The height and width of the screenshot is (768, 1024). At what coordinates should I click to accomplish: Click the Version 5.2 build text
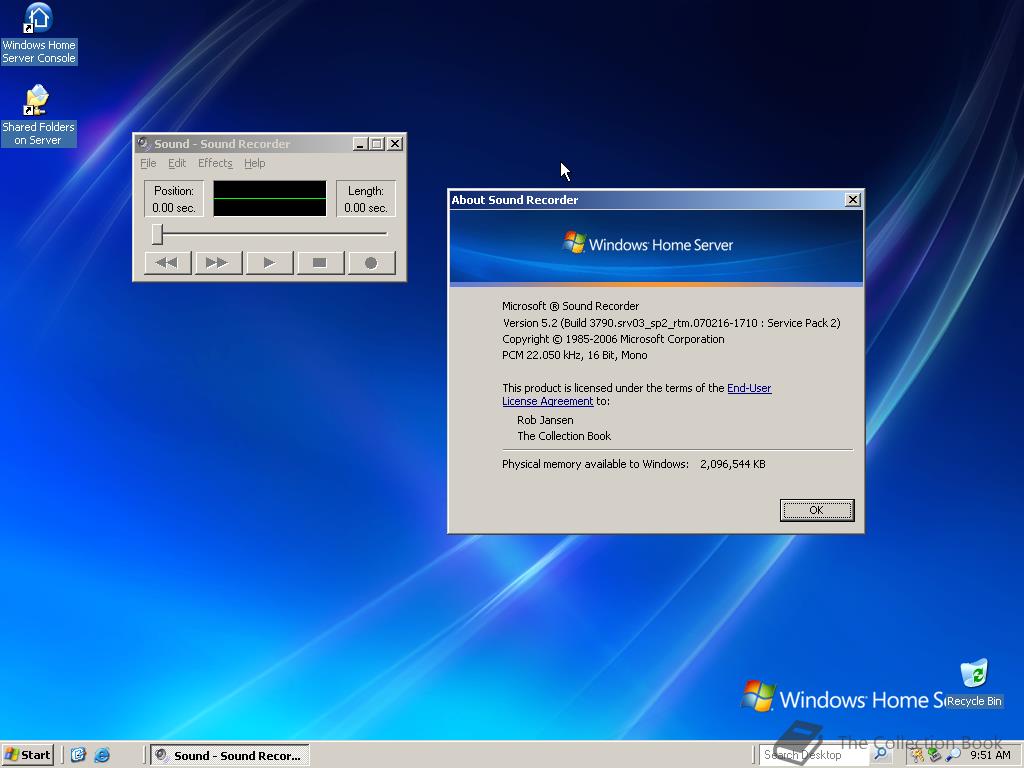point(671,323)
